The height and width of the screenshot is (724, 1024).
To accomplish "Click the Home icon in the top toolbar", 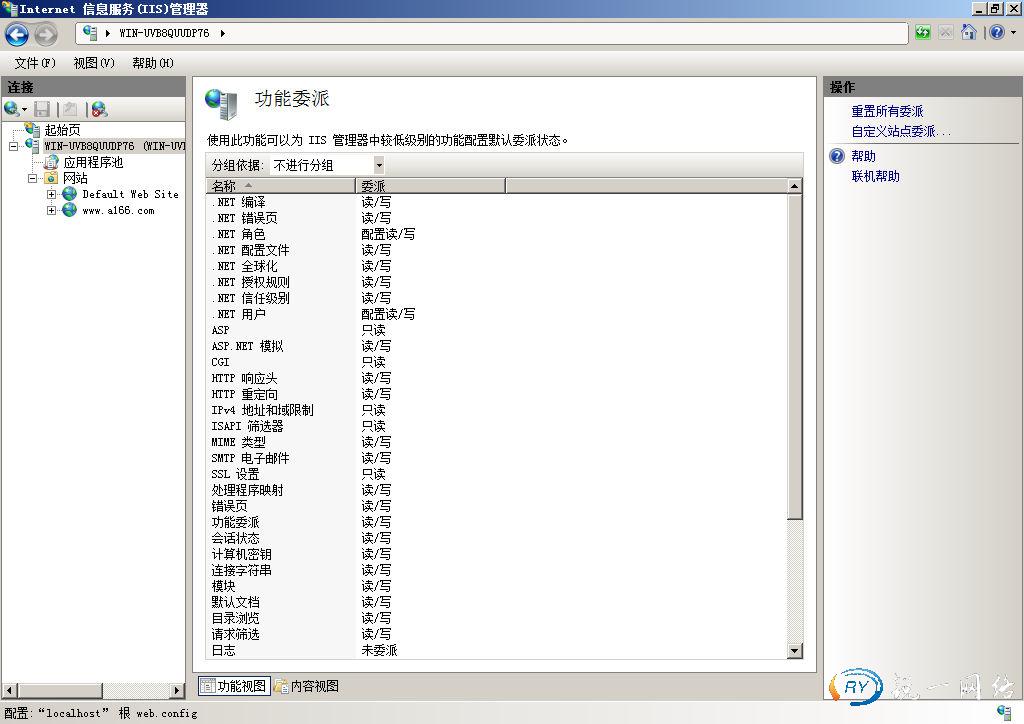I will point(968,32).
